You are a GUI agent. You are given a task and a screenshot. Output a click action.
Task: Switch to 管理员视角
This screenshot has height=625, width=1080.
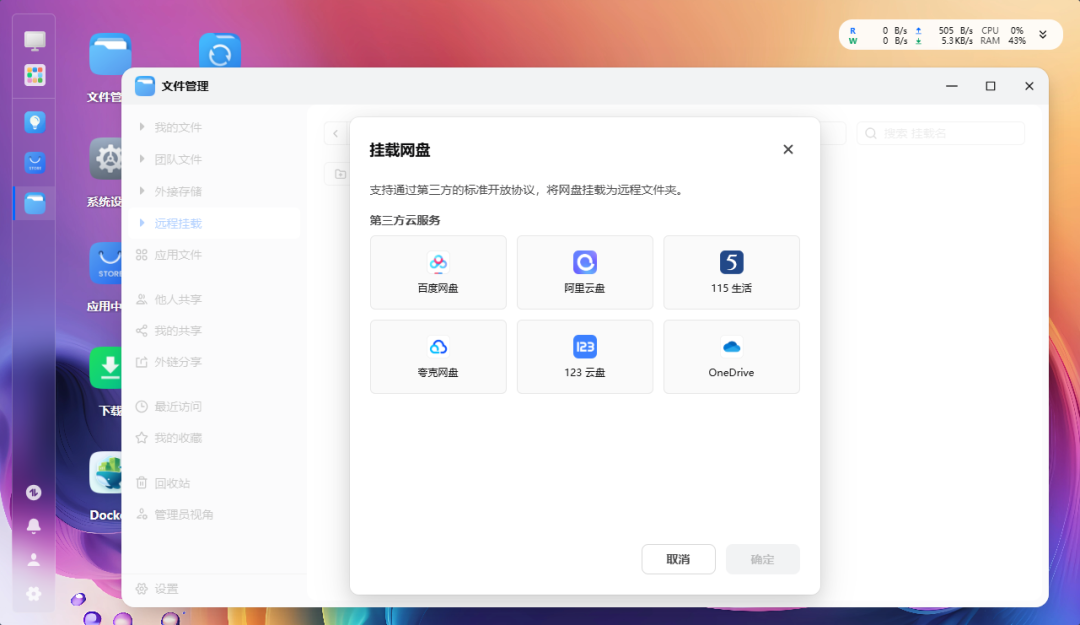click(x=183, y=514)
